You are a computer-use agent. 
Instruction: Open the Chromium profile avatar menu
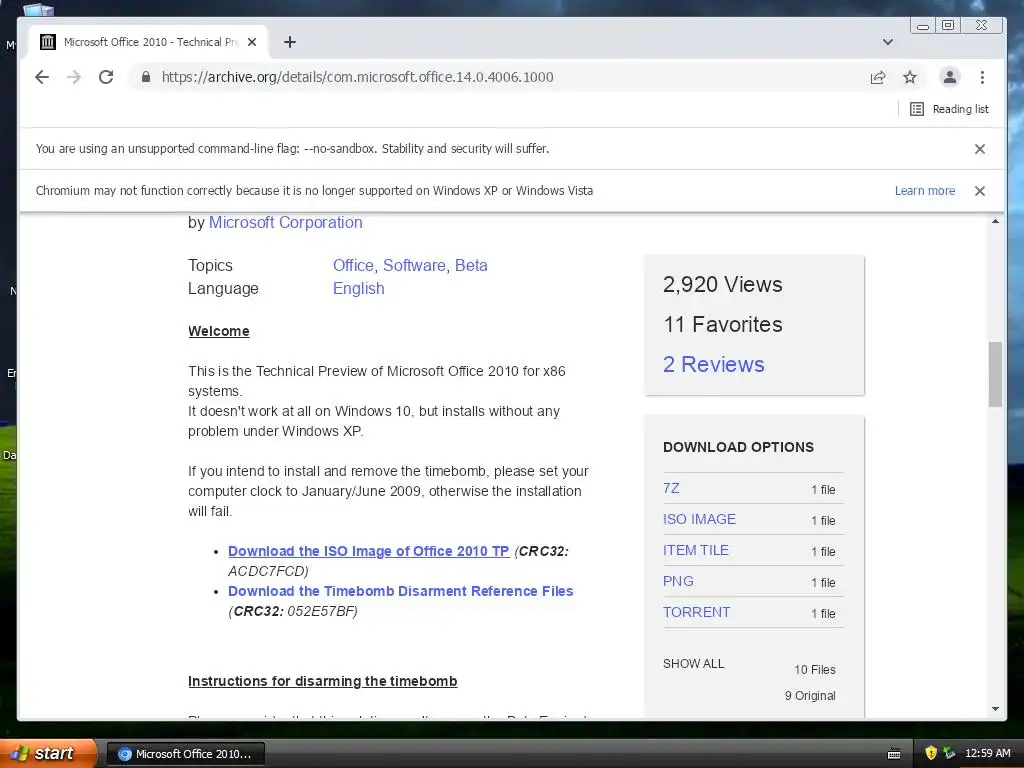[950, 77]
